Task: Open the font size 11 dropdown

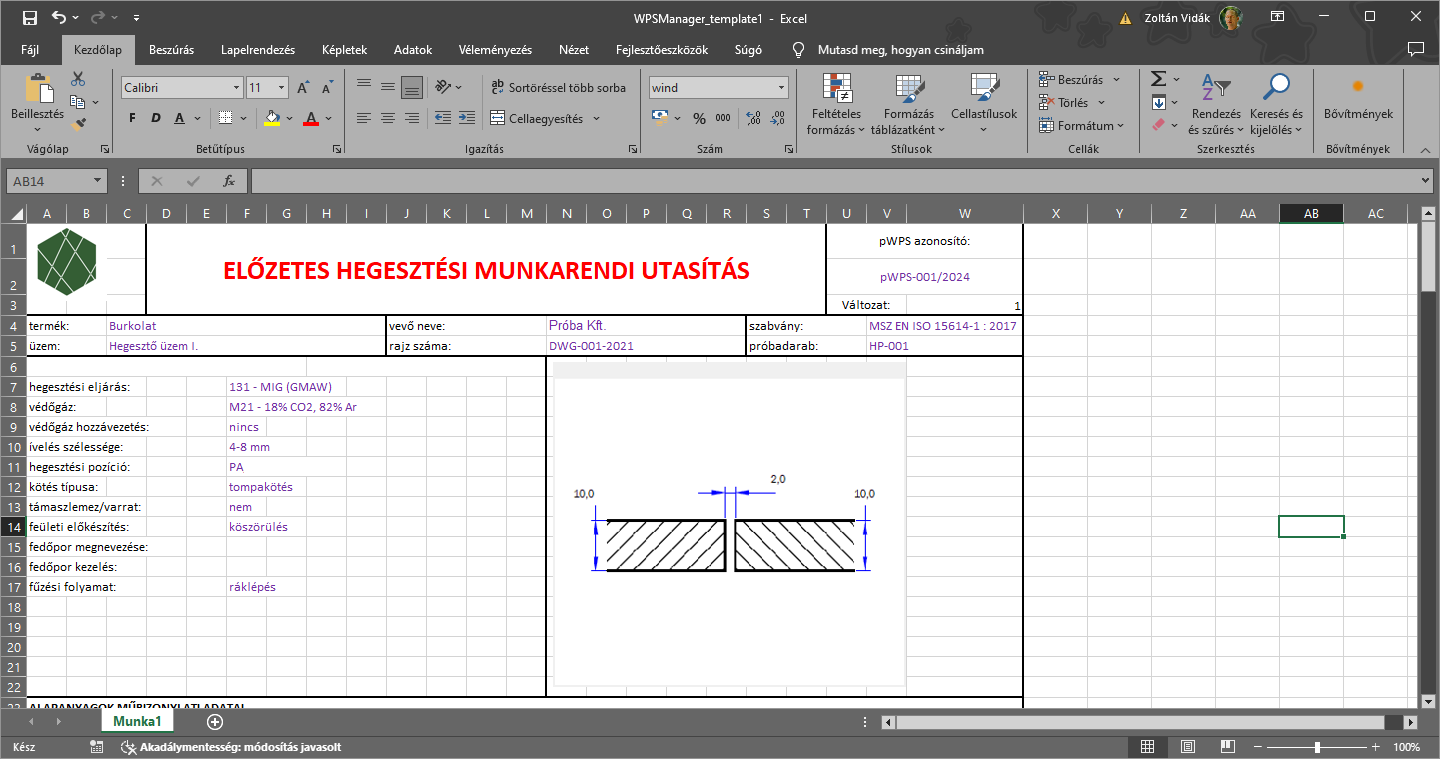Action: coord(282,88)
